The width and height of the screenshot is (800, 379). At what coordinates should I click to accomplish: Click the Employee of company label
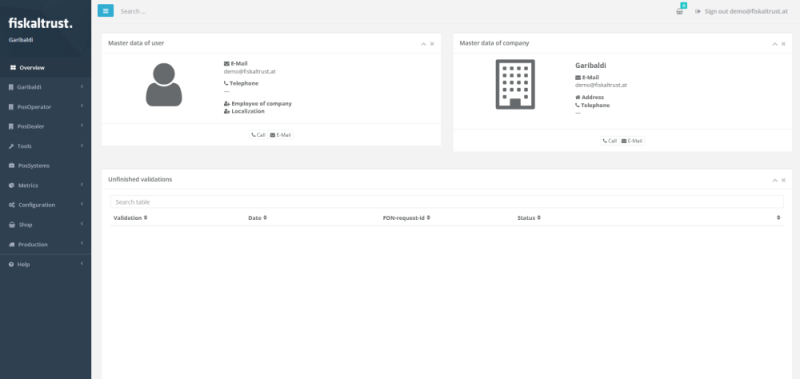(261, 104)
